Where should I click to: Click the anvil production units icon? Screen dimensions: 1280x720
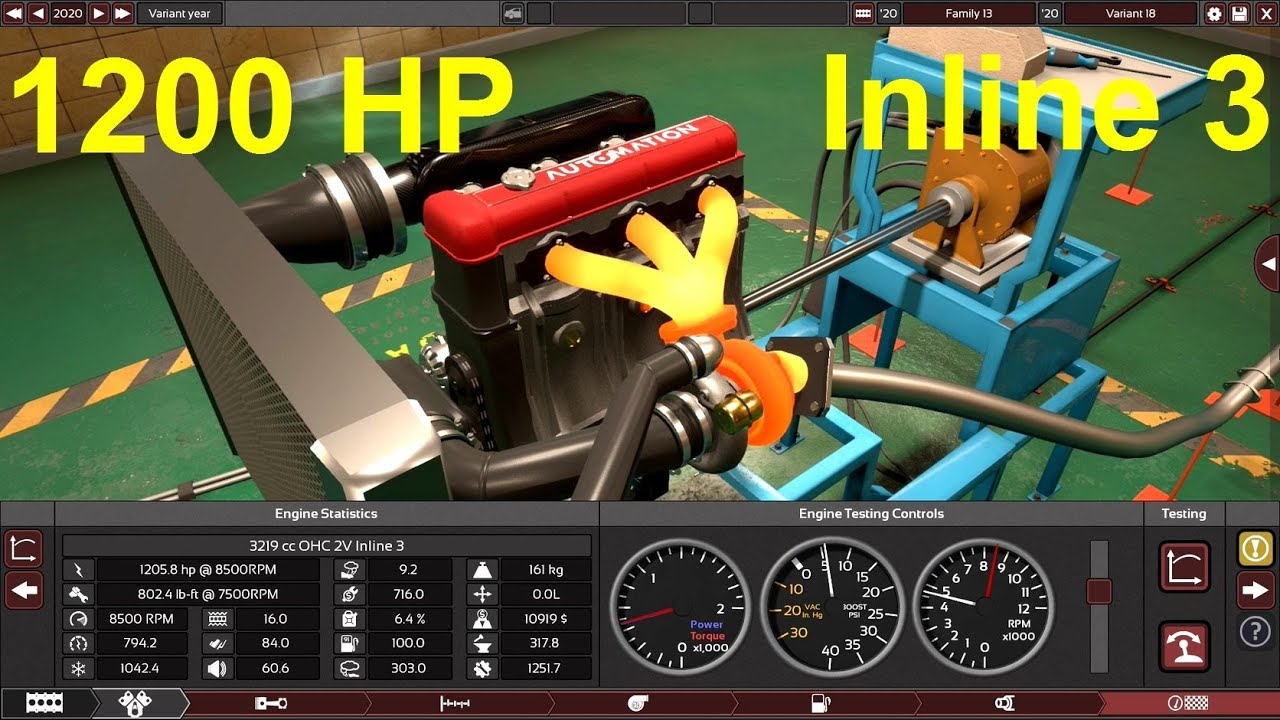pos(482,643)
